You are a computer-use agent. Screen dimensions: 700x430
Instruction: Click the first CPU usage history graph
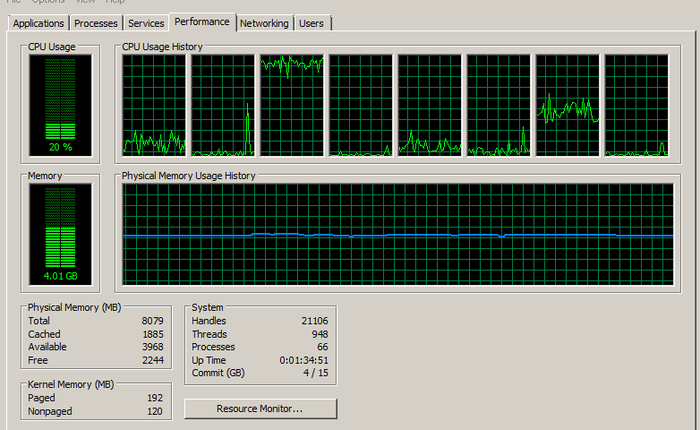coord(154,106)
